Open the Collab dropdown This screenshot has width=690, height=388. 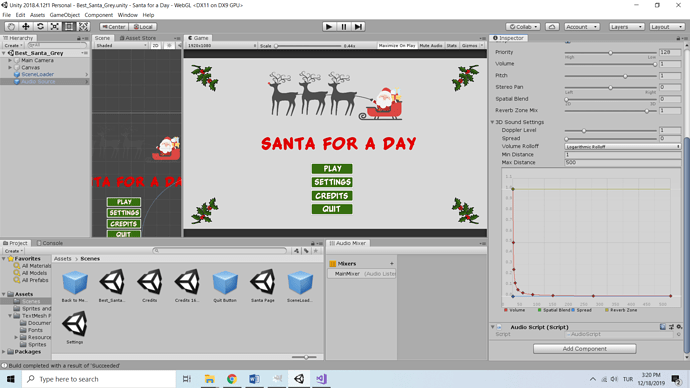click(523, 27)
